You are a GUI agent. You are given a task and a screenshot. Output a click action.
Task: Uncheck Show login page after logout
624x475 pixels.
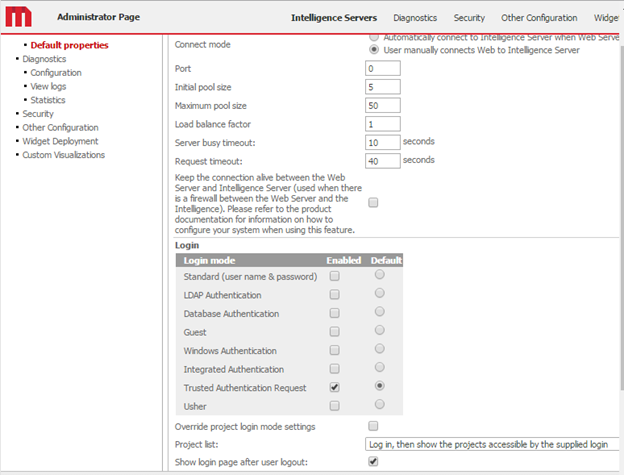click(373, 462)
